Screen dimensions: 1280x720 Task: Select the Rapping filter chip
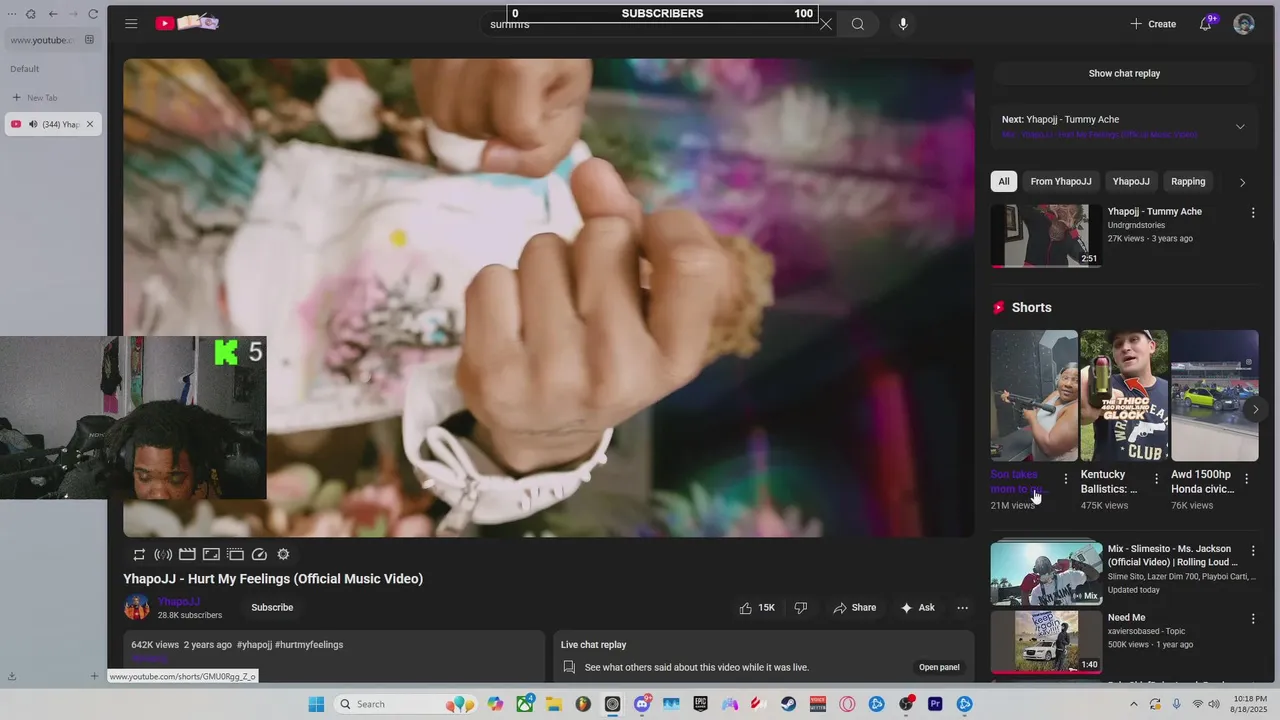[x=1188, y=181]
